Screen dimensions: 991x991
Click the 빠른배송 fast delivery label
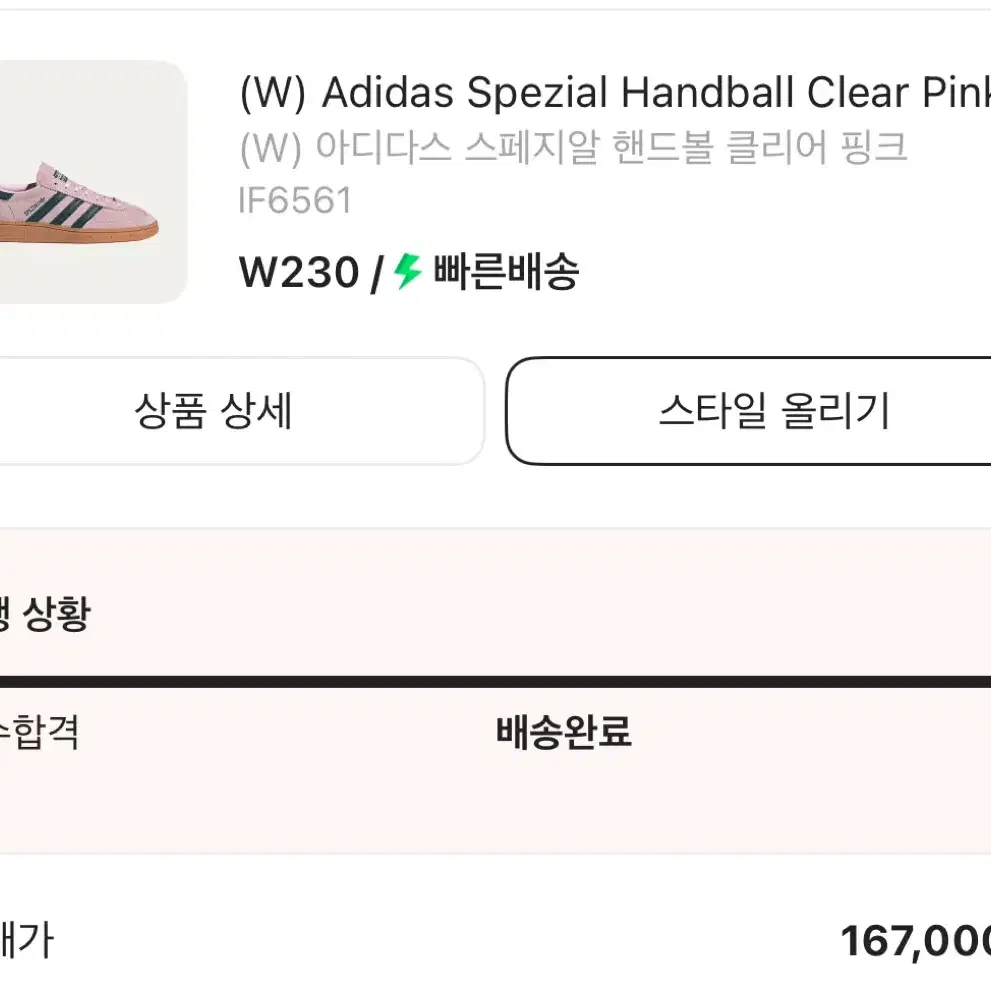[506, 272]
